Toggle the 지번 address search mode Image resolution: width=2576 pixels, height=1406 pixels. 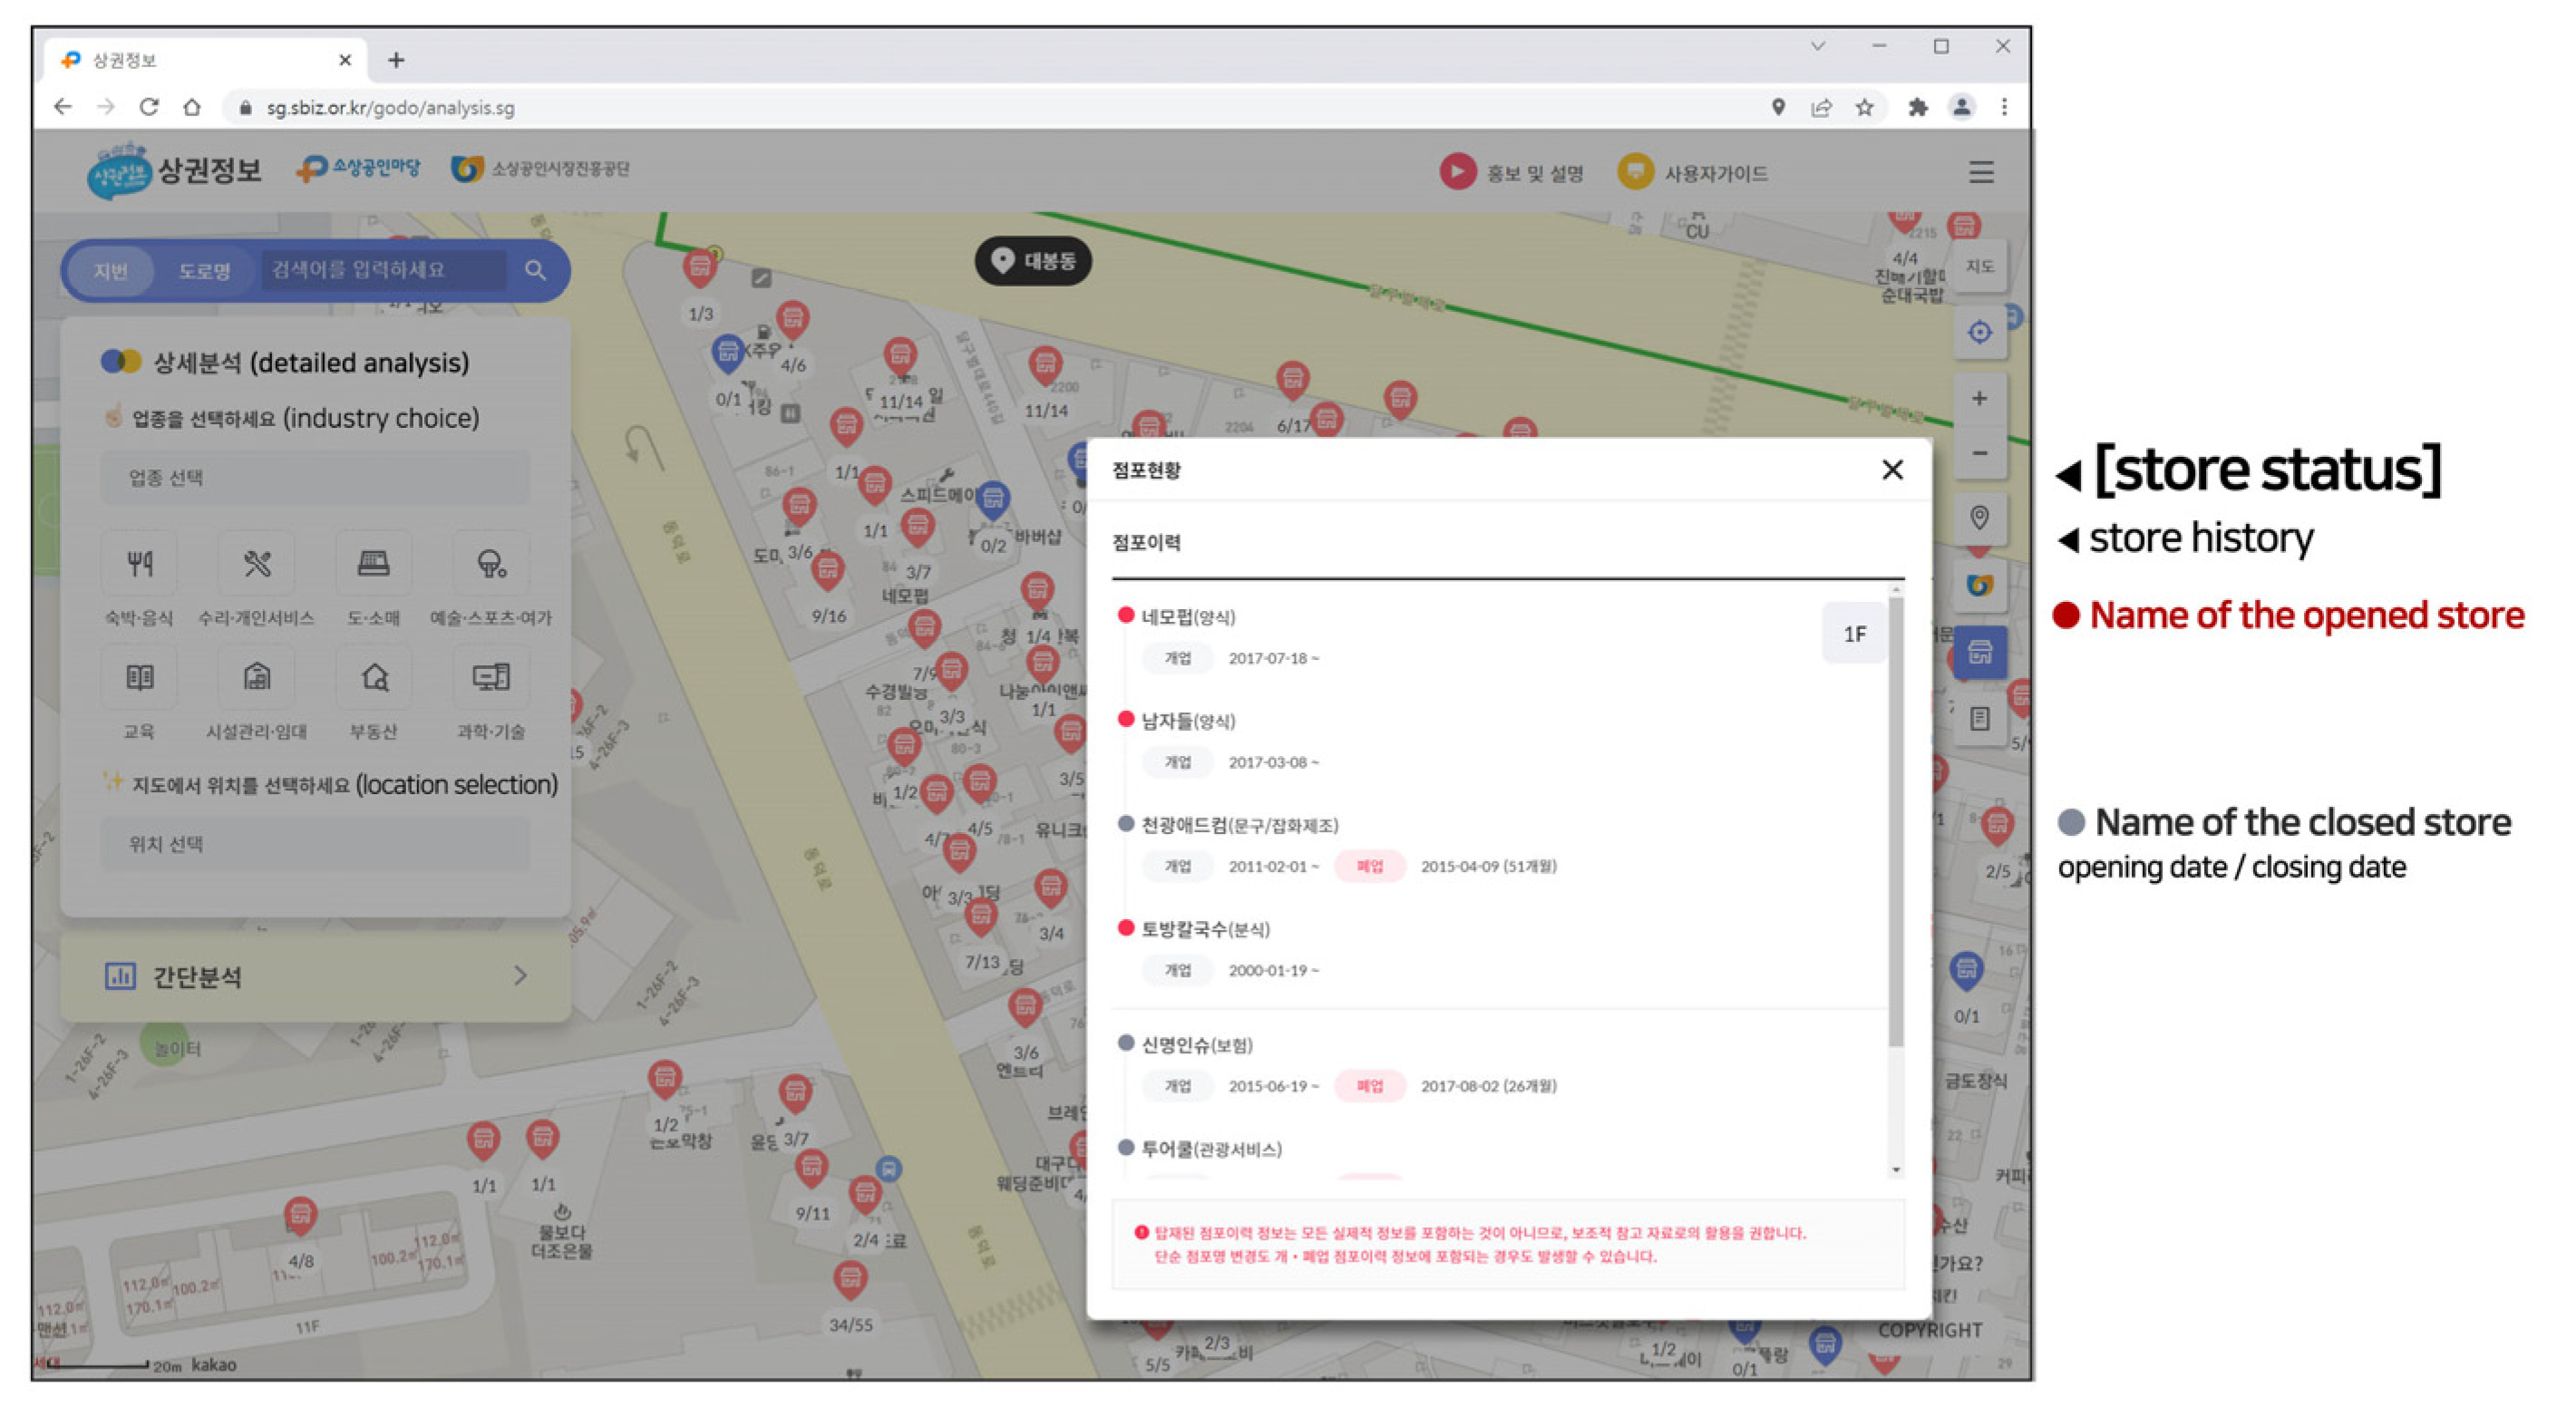[110, 271]
